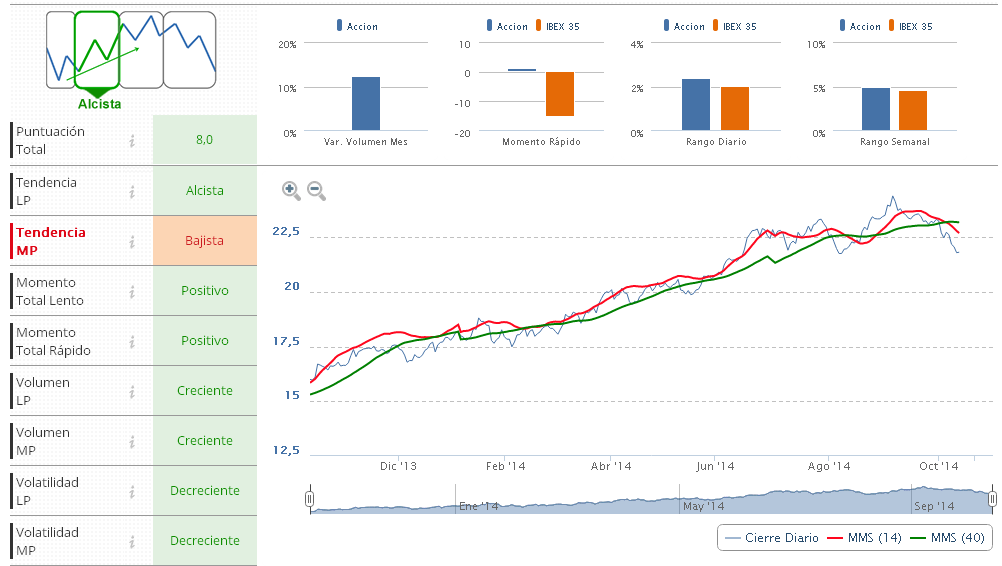Click the right handle of date range navigator

[992, 498]
